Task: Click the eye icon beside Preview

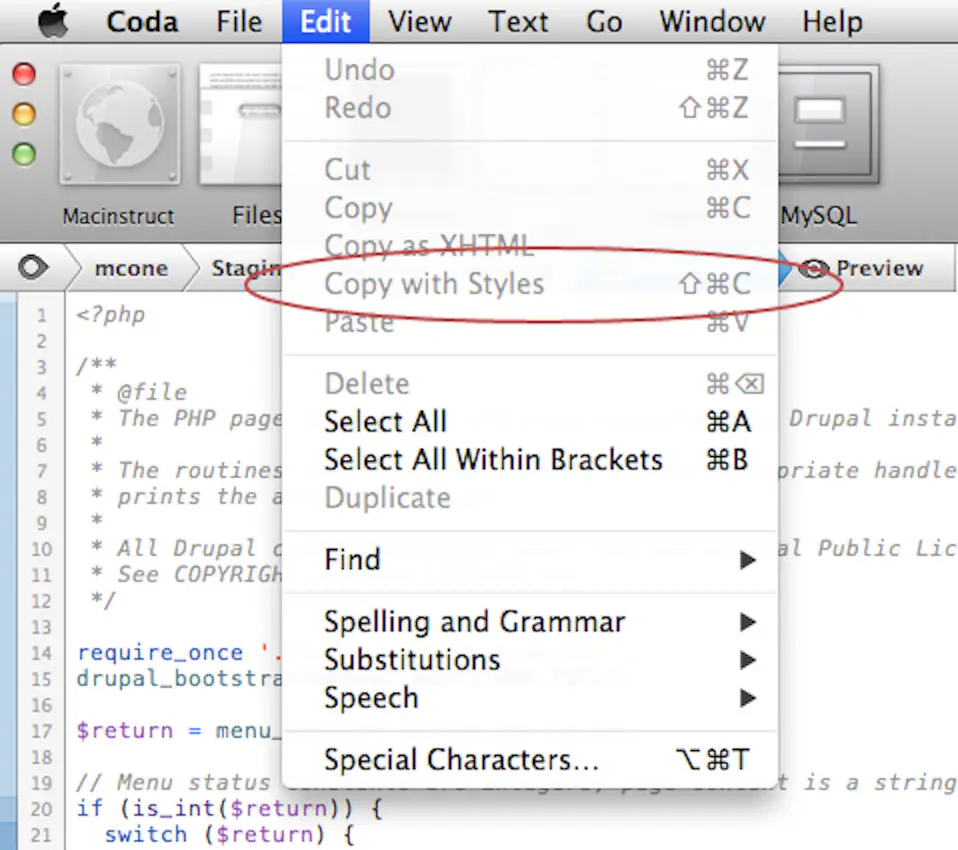Action: [x=814, y=268]
